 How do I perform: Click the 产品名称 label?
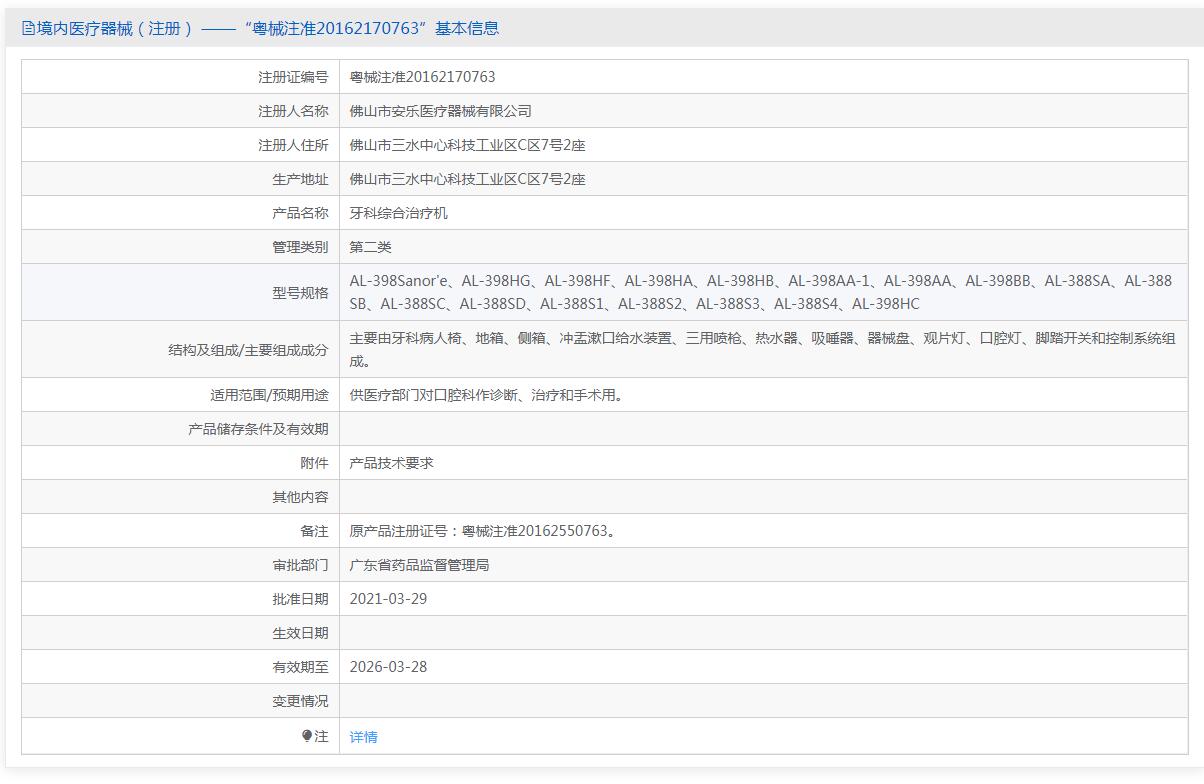(x=300, y=213)
